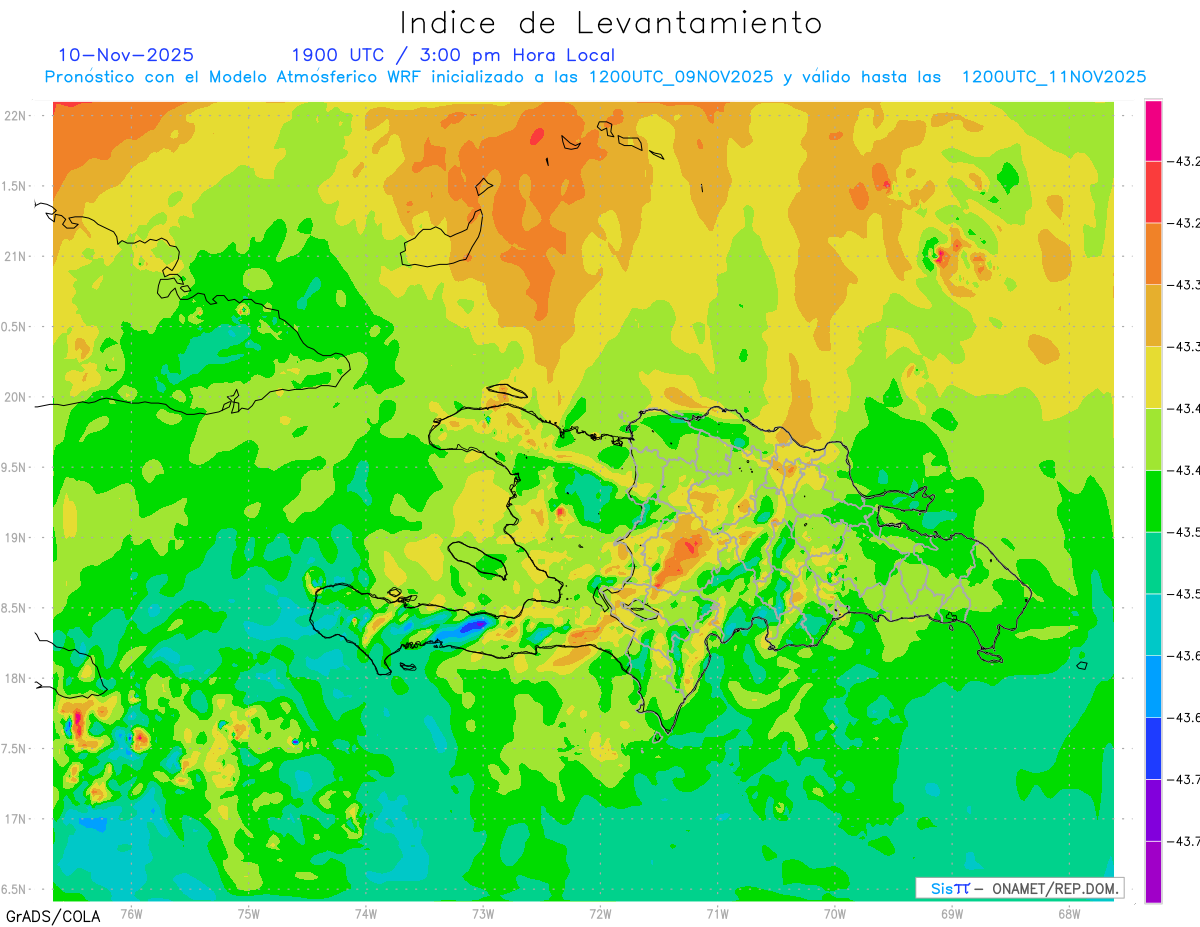The image size is (1200, 927).
Task: Click the "76W" longitude label
Action: (x=131, y=914)
